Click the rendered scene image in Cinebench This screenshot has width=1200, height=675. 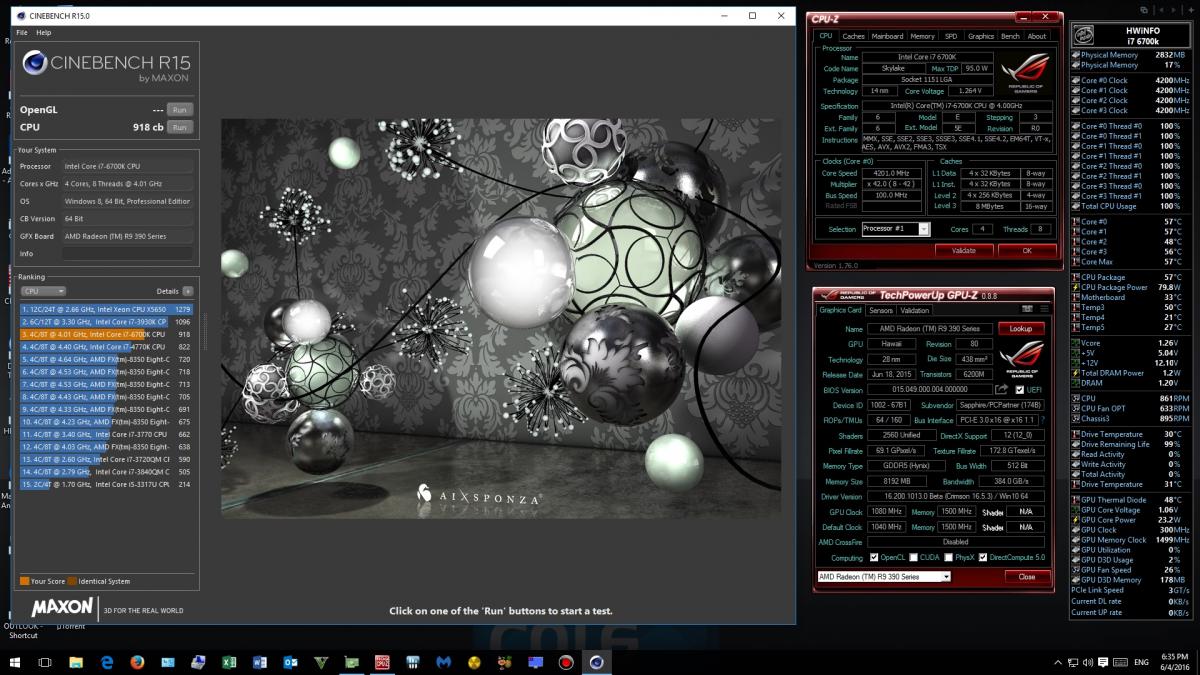point(500,317)
